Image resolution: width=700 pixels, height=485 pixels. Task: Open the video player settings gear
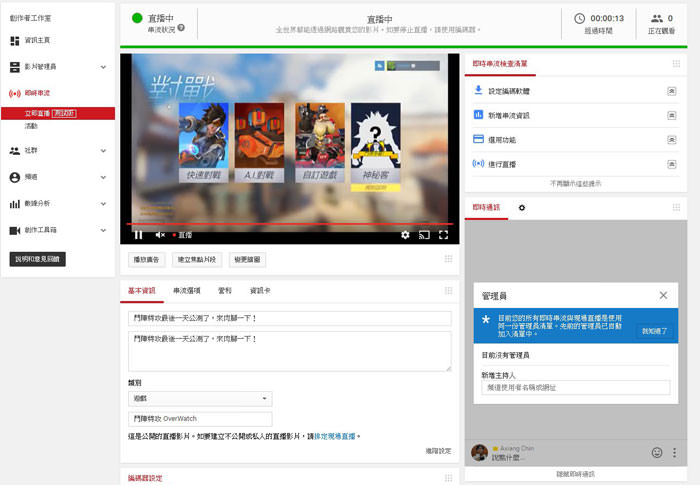[405, 234]
